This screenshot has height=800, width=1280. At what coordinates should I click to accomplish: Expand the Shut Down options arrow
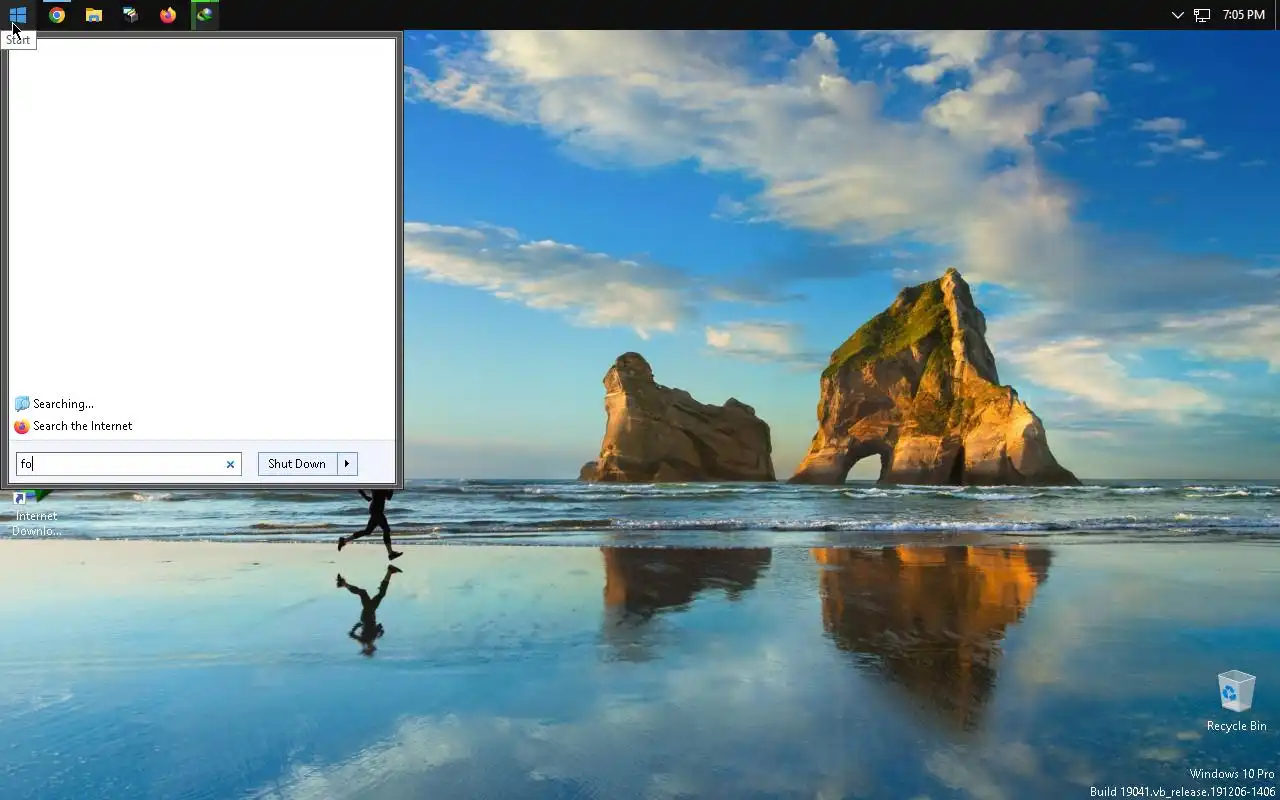point(347,464)
